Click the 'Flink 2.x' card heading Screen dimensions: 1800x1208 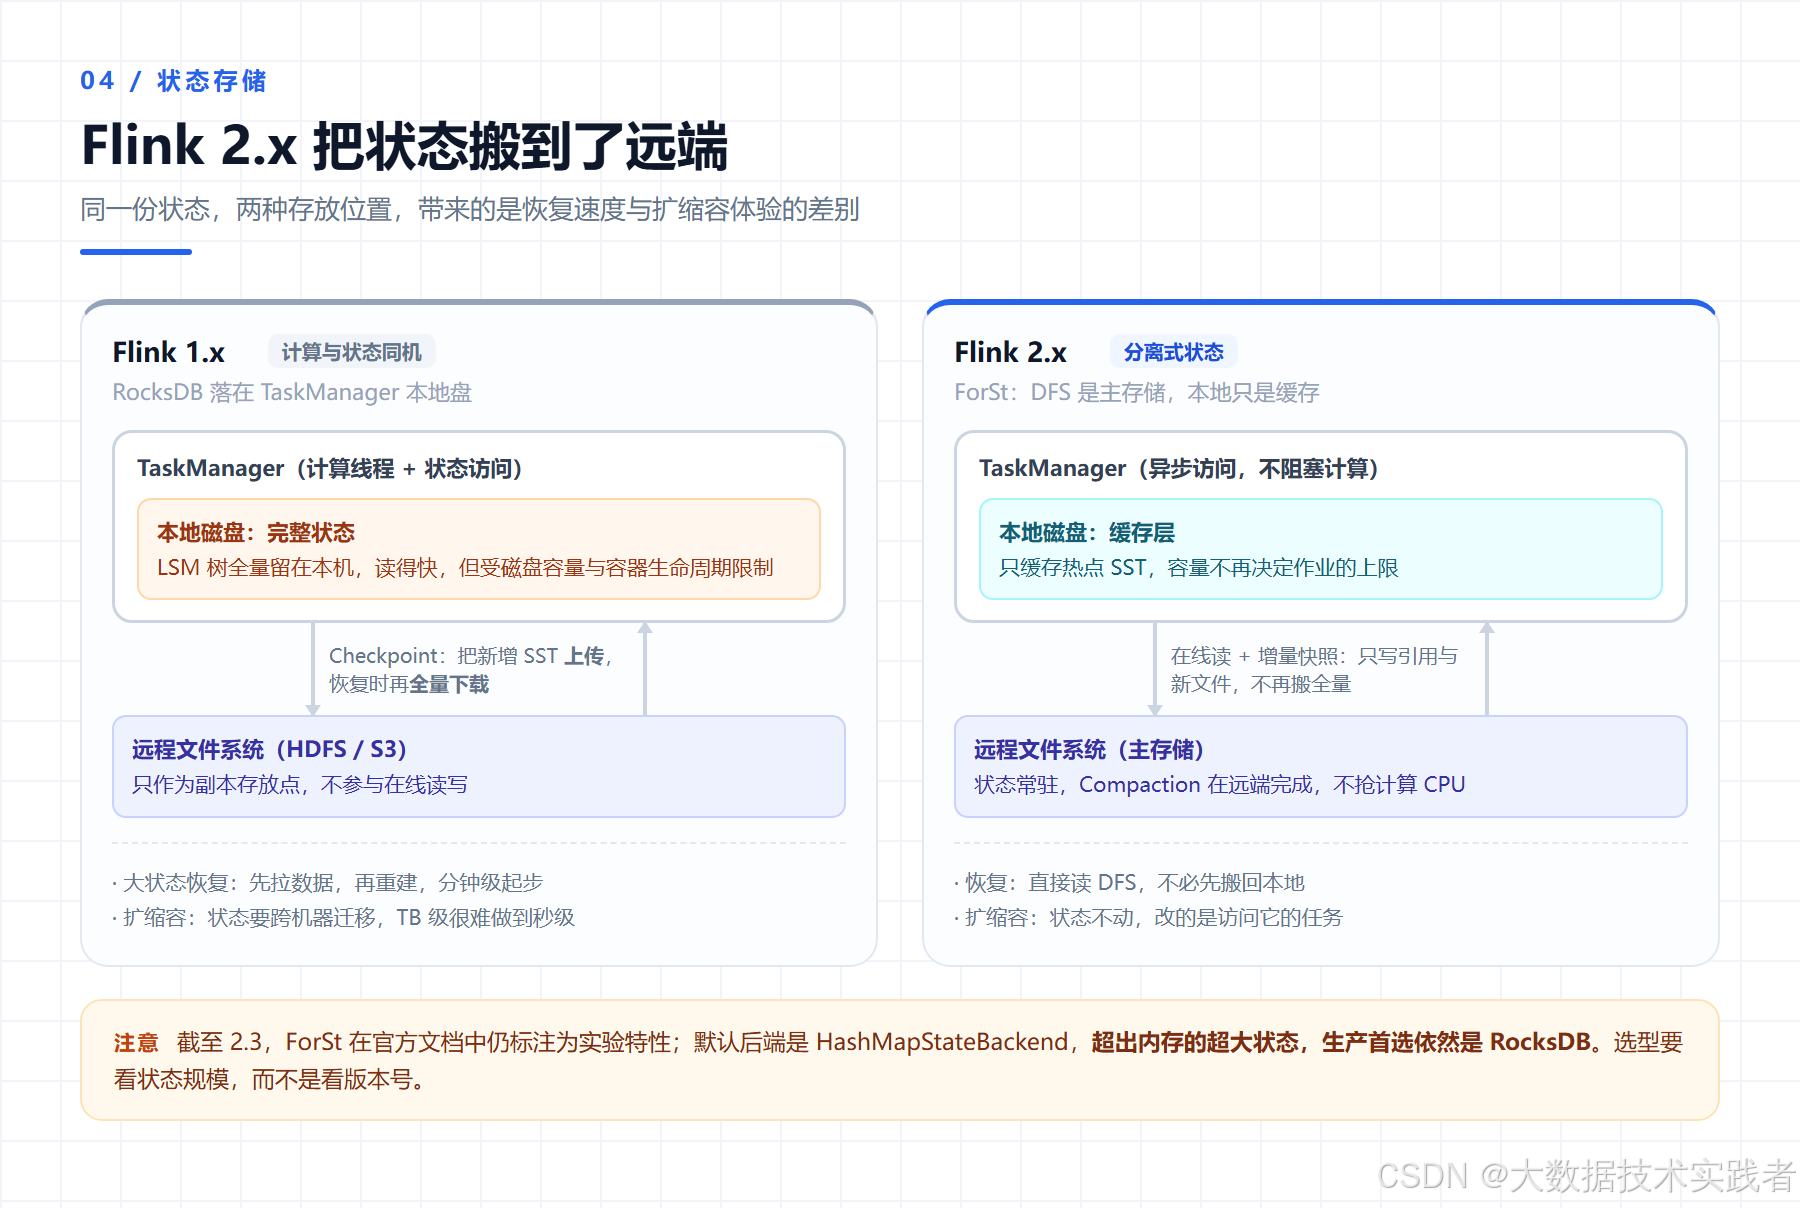(1010, 352)
